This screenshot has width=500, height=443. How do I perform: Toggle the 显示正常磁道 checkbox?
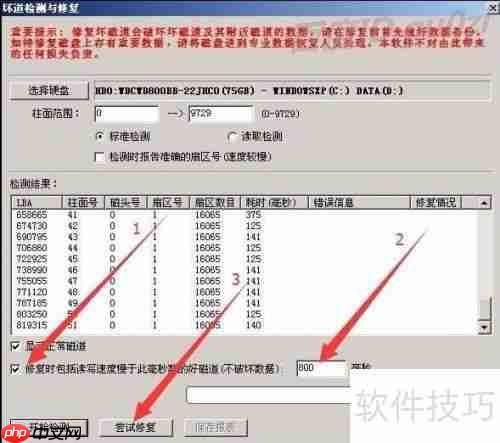point(15,347)
